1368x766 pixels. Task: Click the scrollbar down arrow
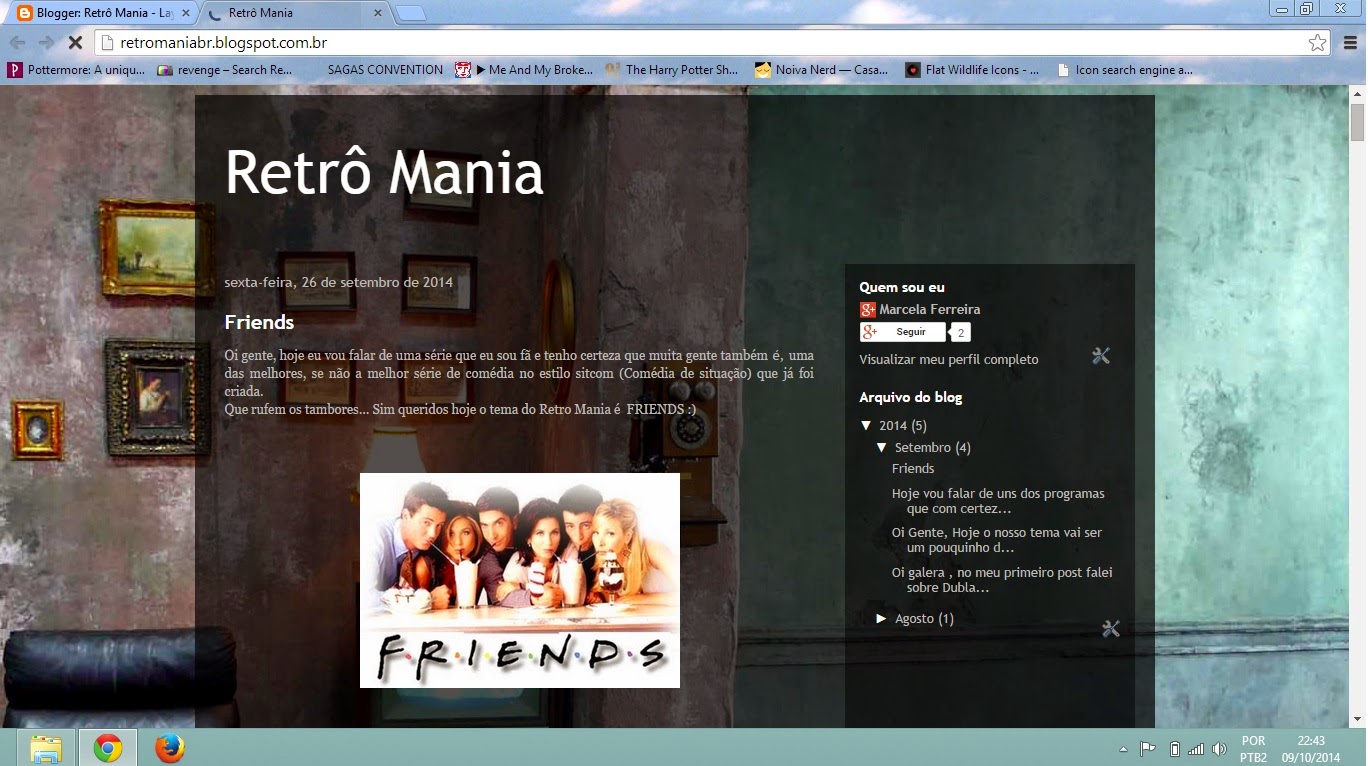point(1357,719)
